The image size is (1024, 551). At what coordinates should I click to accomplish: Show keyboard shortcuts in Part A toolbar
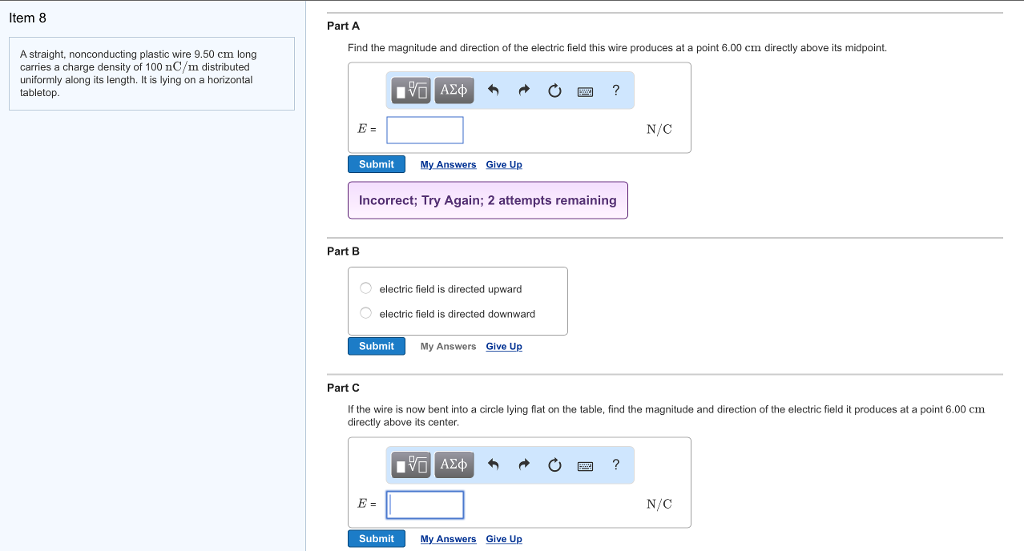point(586,91)
